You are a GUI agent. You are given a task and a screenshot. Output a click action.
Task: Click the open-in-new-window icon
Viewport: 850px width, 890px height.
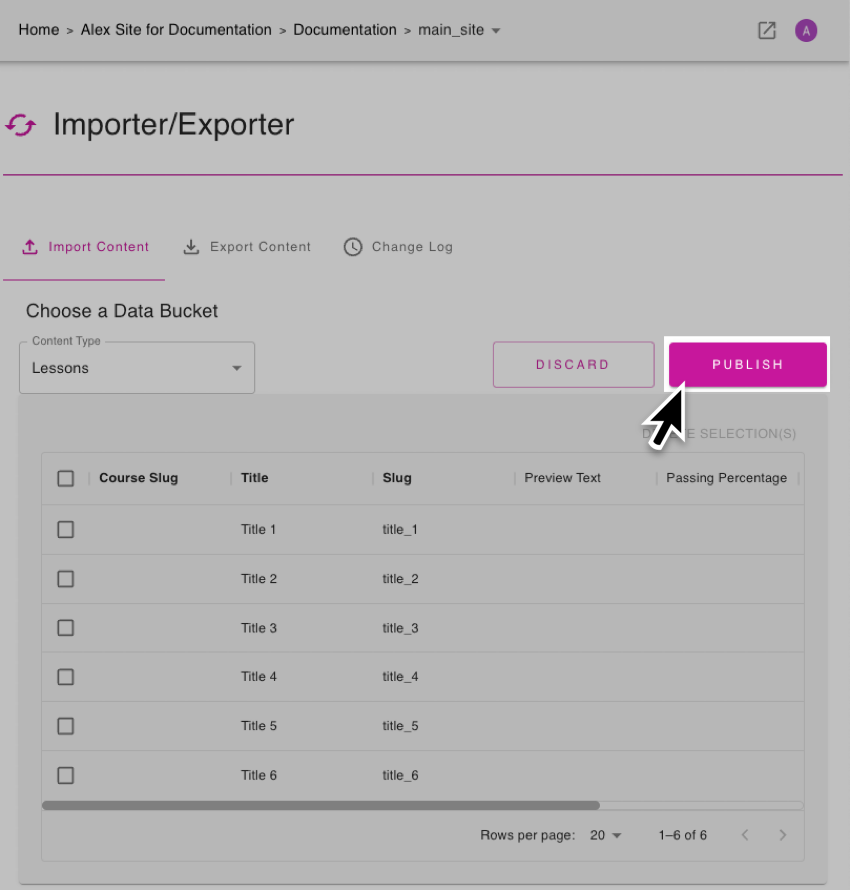click(767, 30)
